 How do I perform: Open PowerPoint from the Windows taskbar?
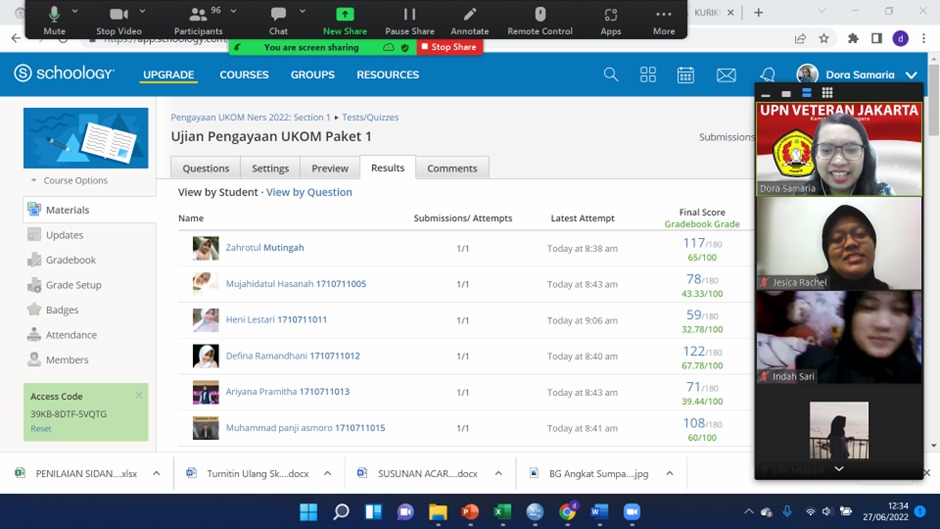click(x=470, y=512)
